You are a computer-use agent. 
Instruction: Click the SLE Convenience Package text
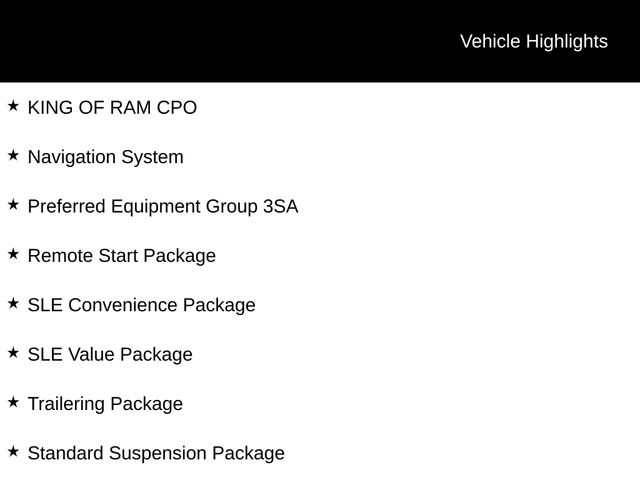(x=141, y=305)
